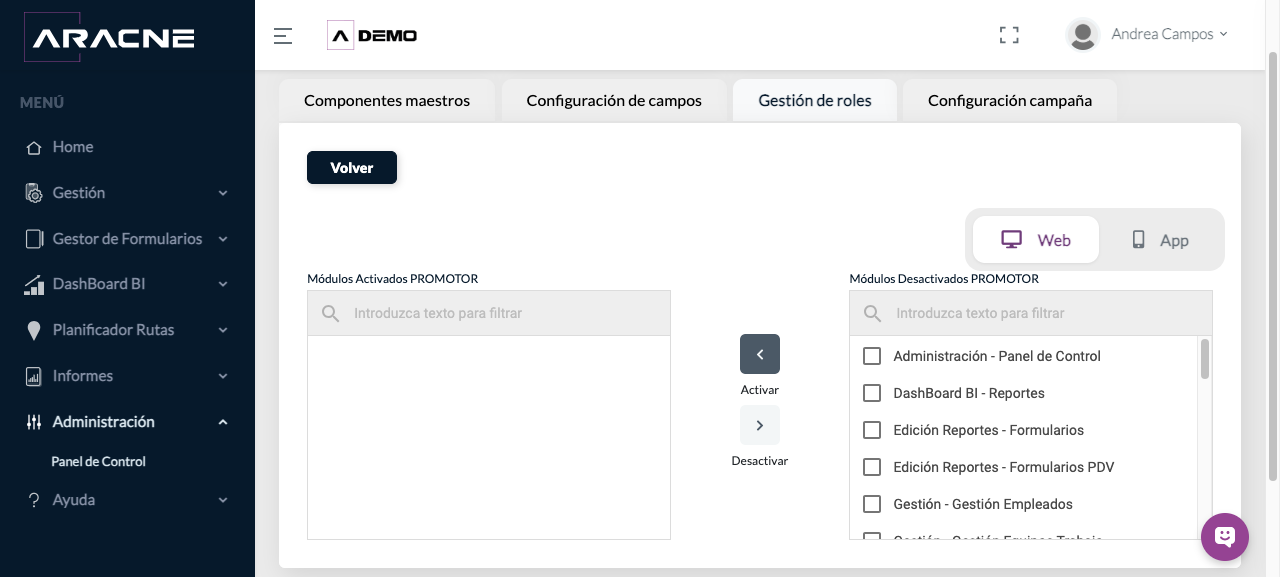The height and width of the screenshot is (577, 1280).
Task: Open the purple chat widget
Action: pyautogui.click(x=1225, y=537)
